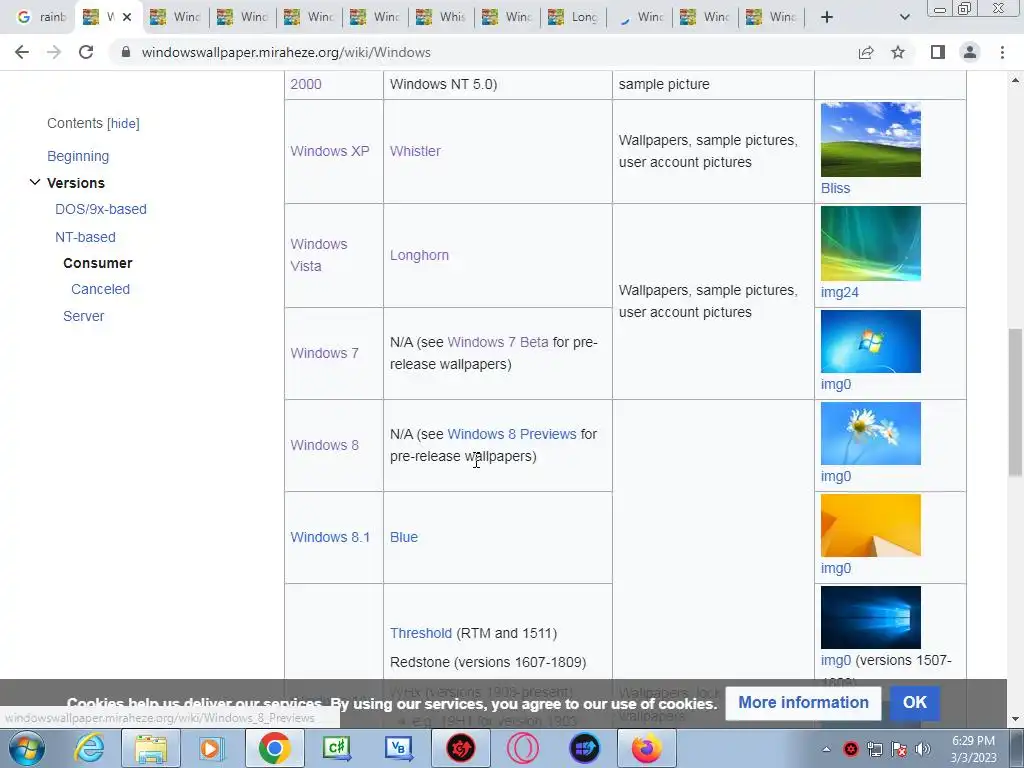Show hidden system tray icons
The image size is (1024, 768).
tap(826, 749)
